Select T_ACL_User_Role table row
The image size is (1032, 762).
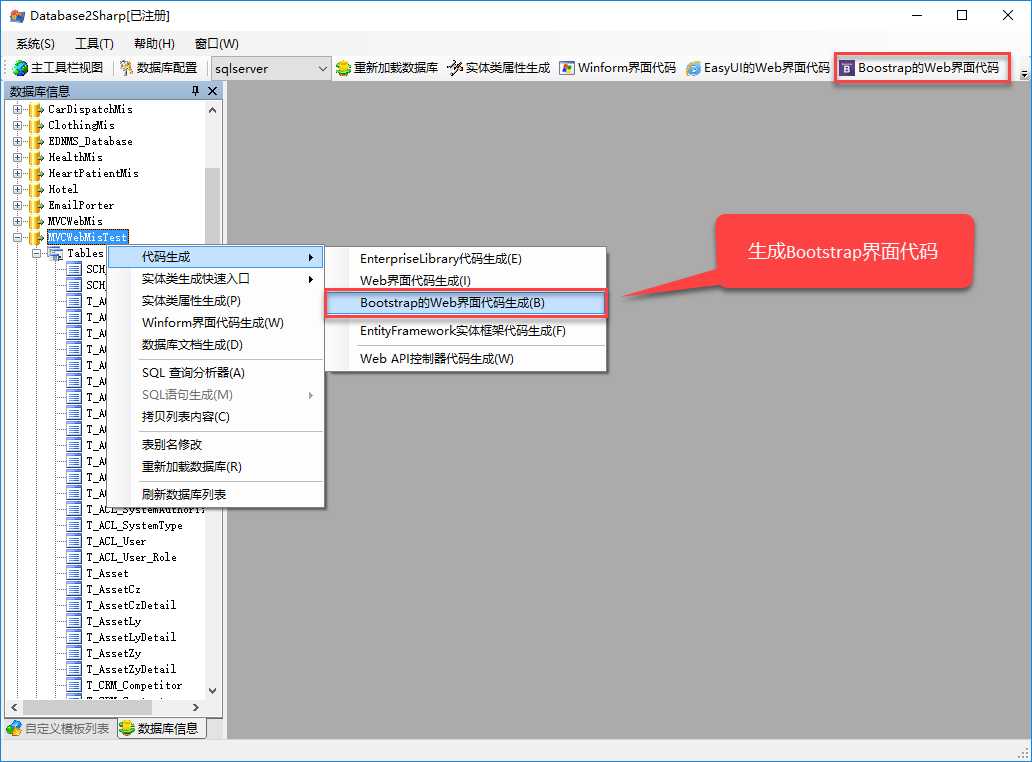pos(132,558)
